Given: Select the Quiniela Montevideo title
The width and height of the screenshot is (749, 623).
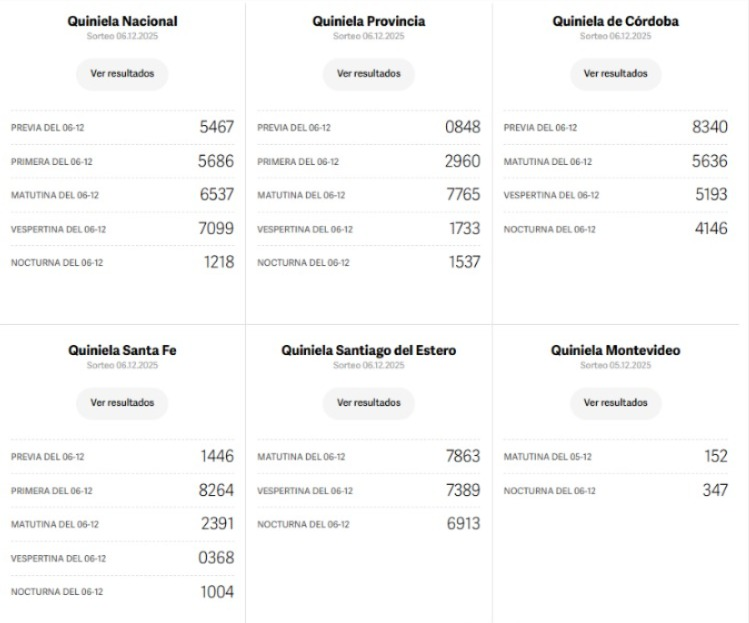Looking at the screenshot, I should pyautogui.click(x=615, y=351).
